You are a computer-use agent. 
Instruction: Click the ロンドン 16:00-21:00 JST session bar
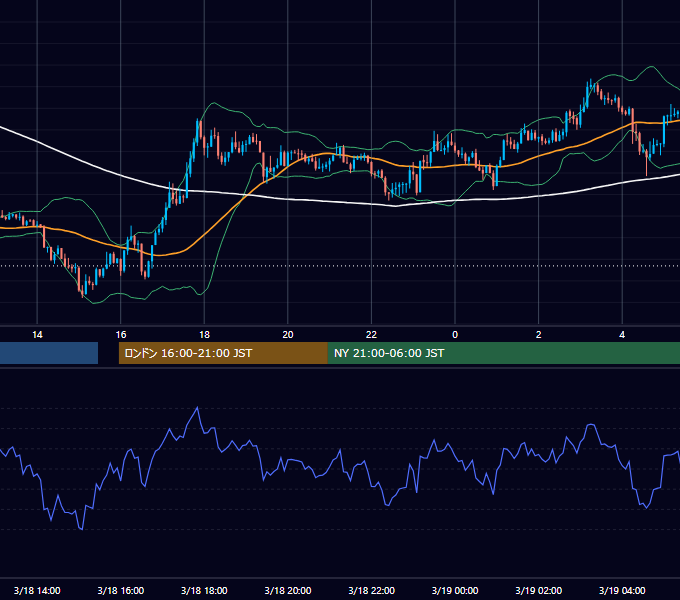[223, 353]
